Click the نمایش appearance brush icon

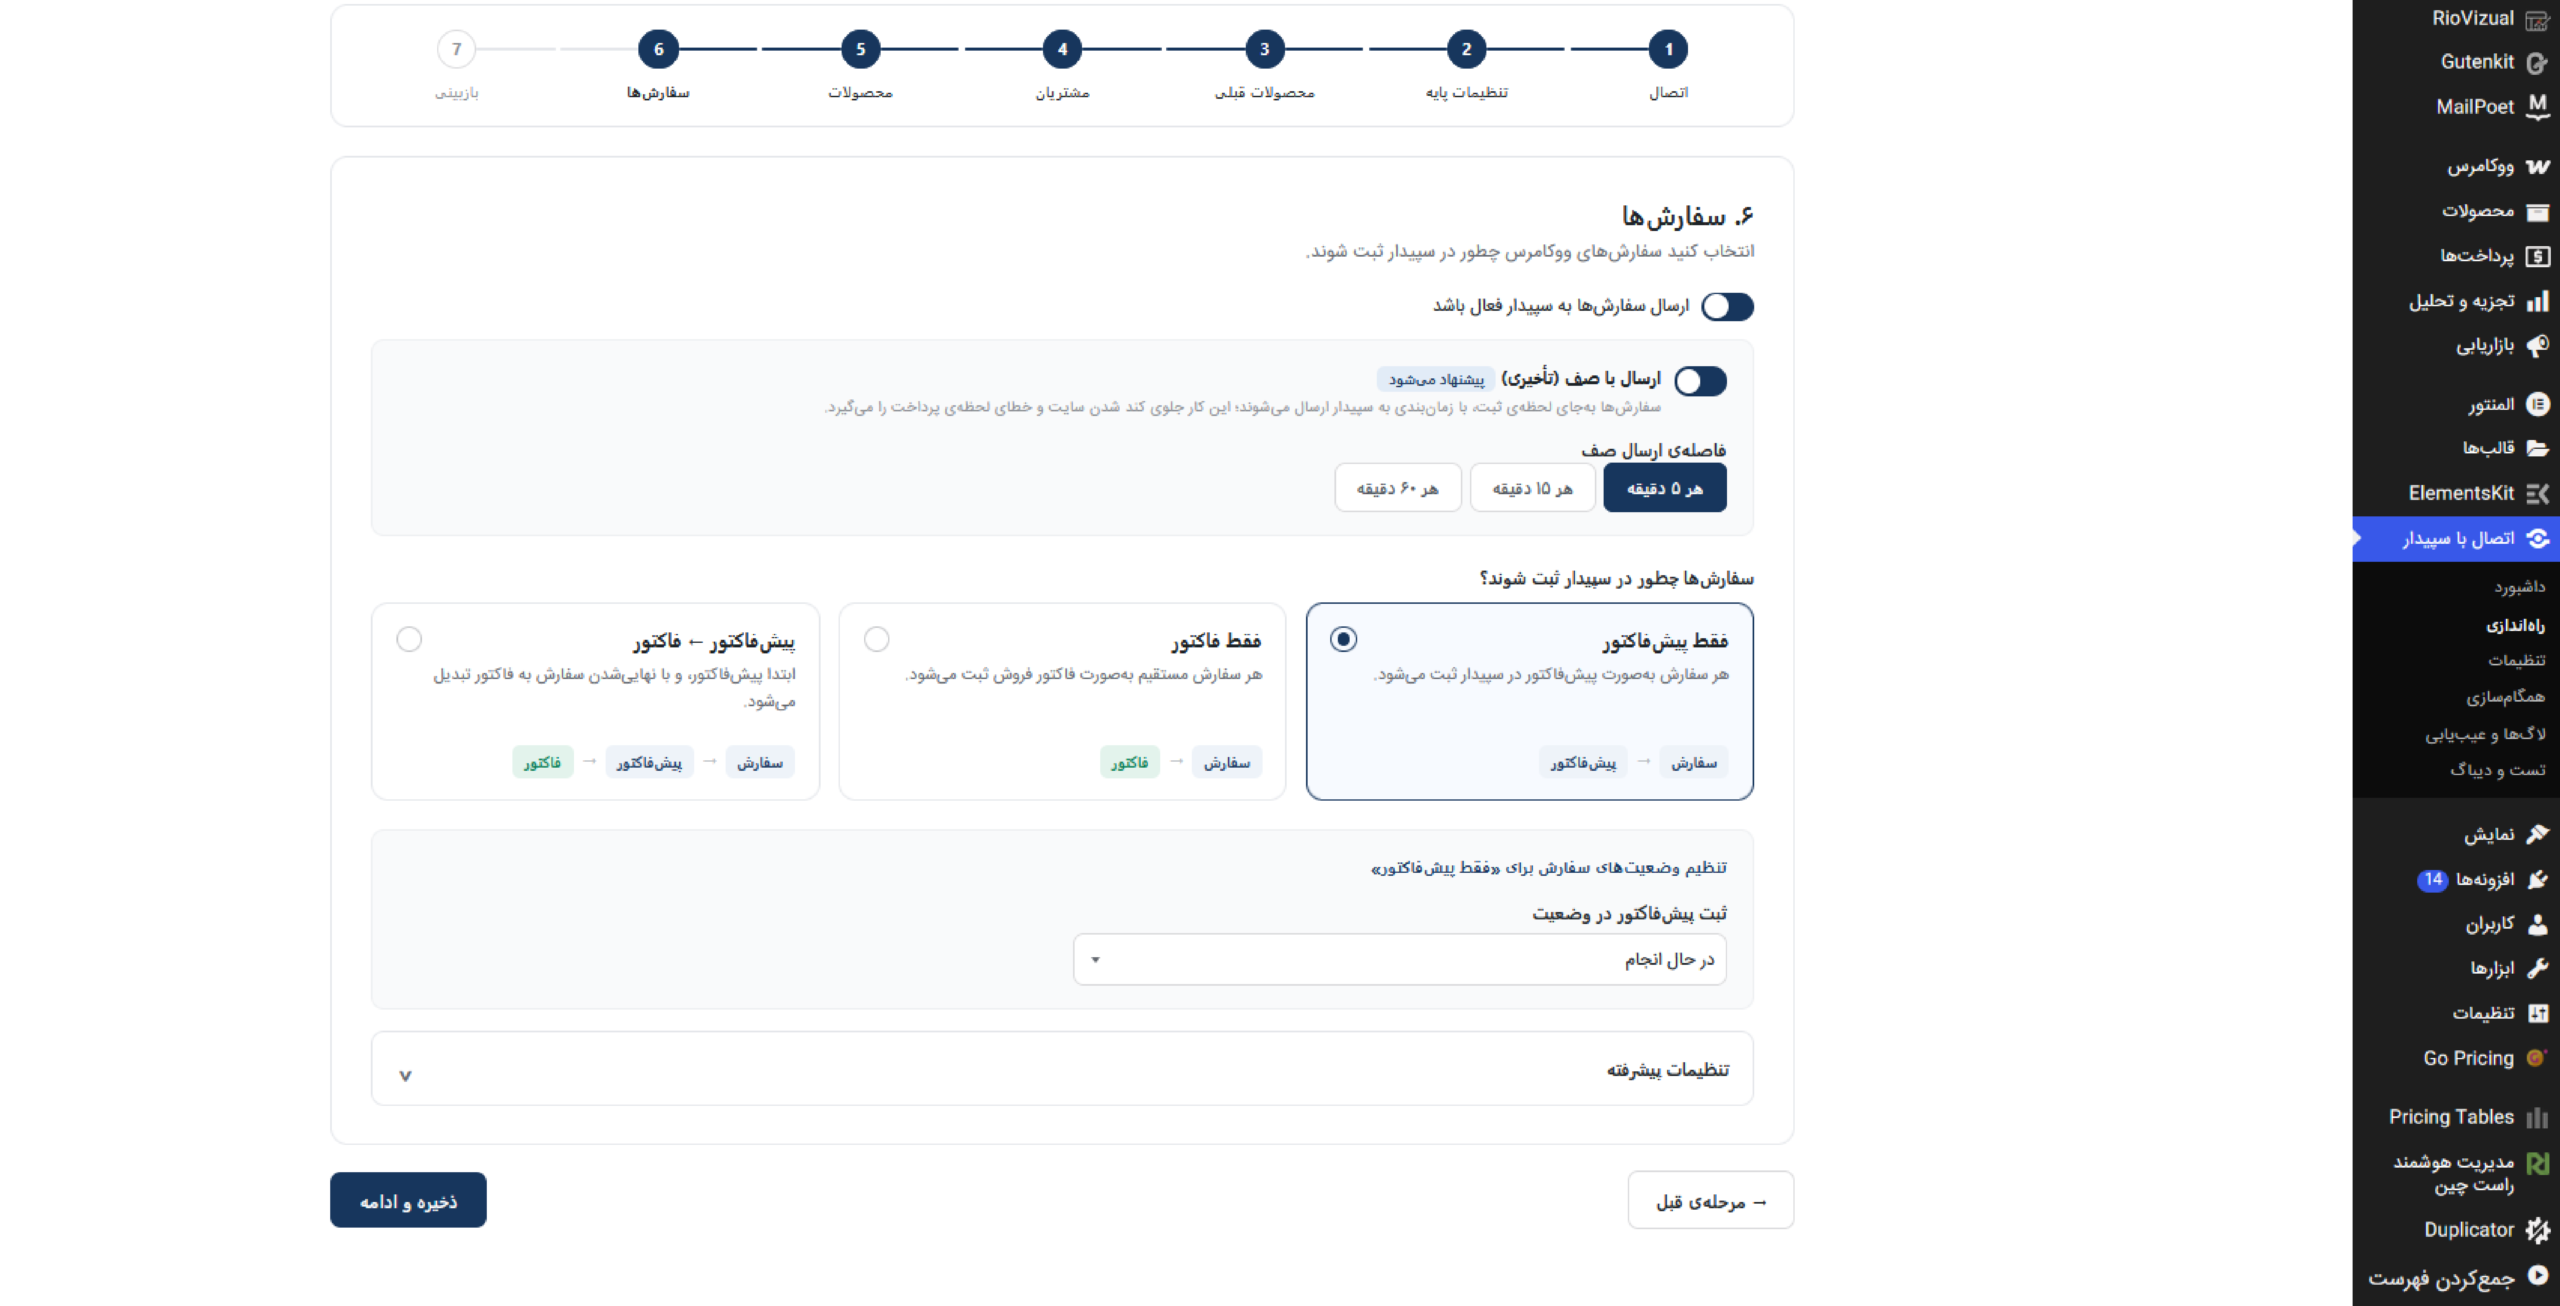[x=2537, y=834]
